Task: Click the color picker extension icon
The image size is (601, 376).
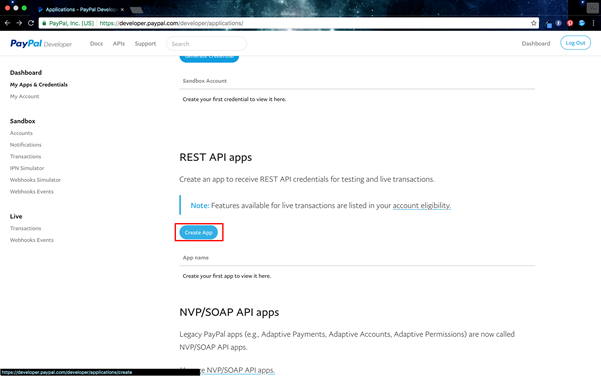Action: point(548,24)
